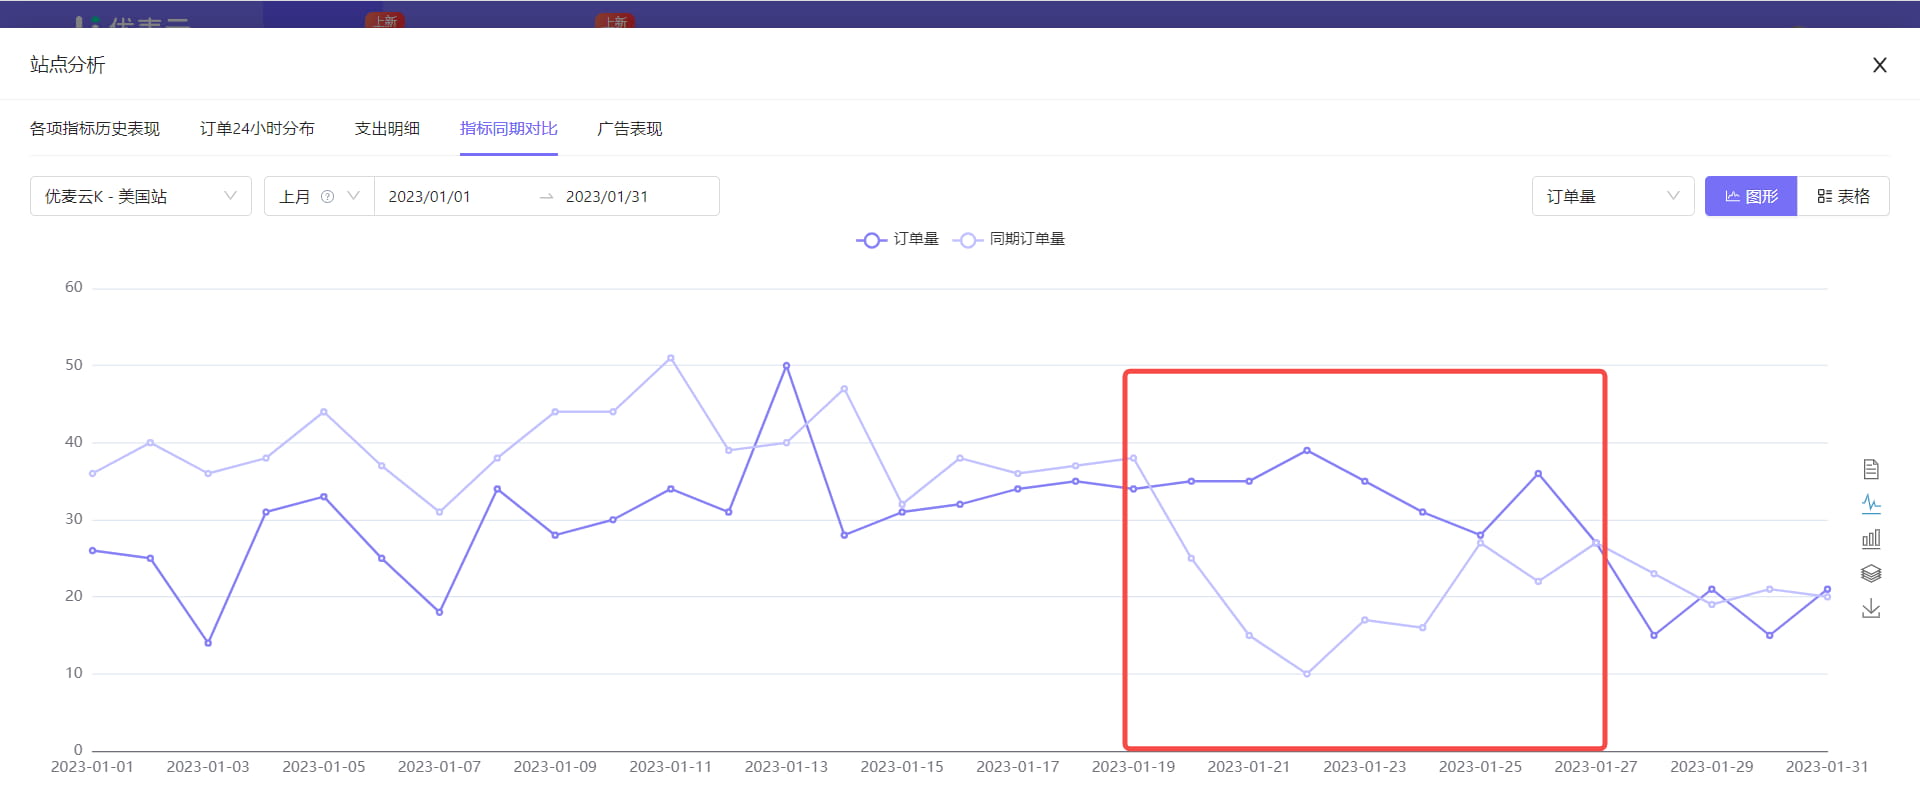Click the 2023-01-31 axis label
Image resolution: width=1920 pixels, height=797 pixels.
[x=1827, y=767]
